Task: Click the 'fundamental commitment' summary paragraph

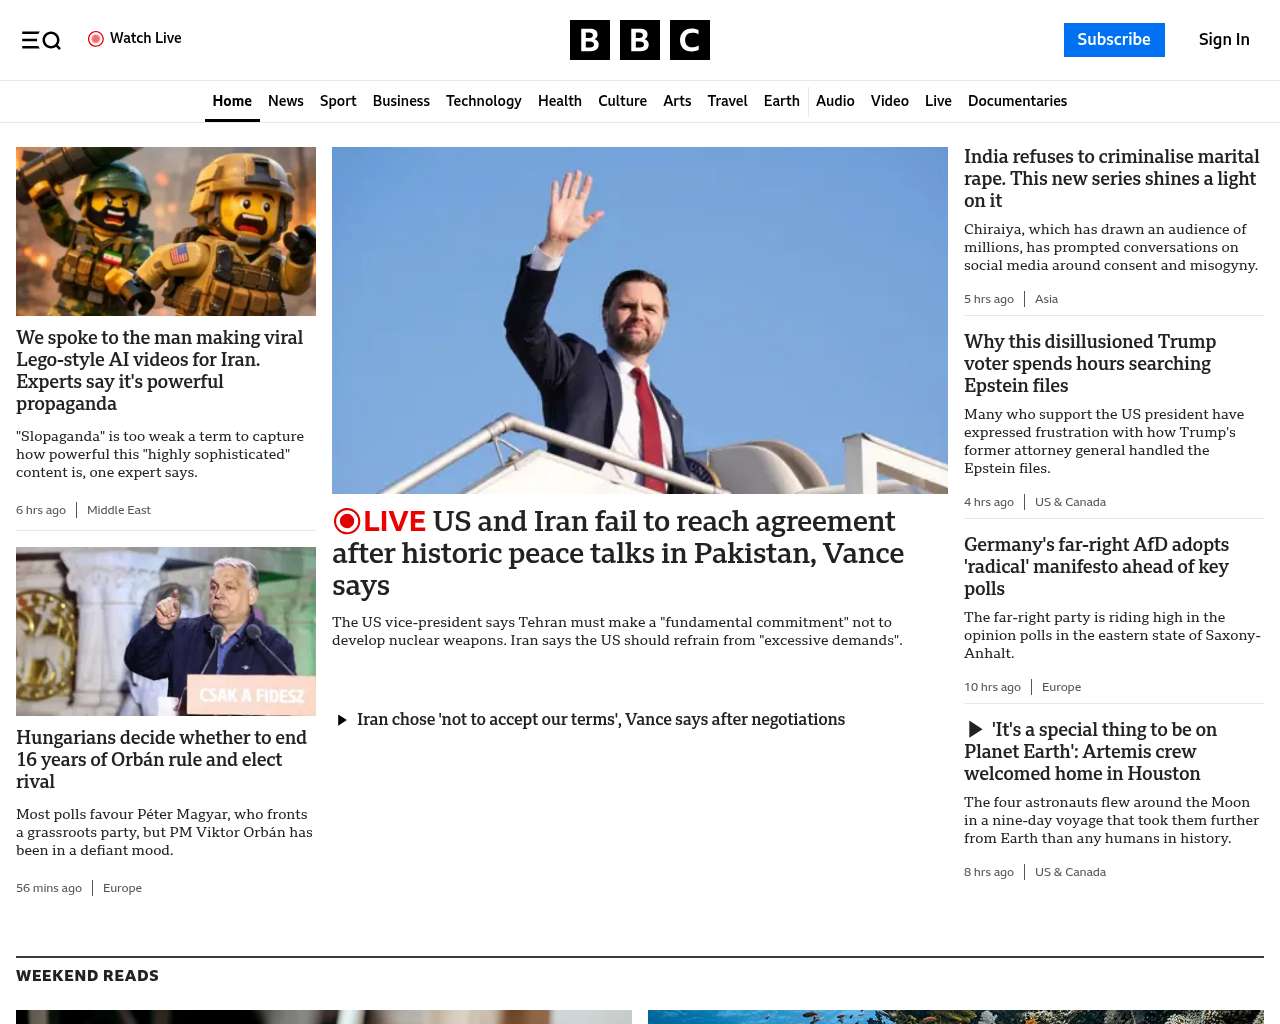Action: click(x=617, y=632)
